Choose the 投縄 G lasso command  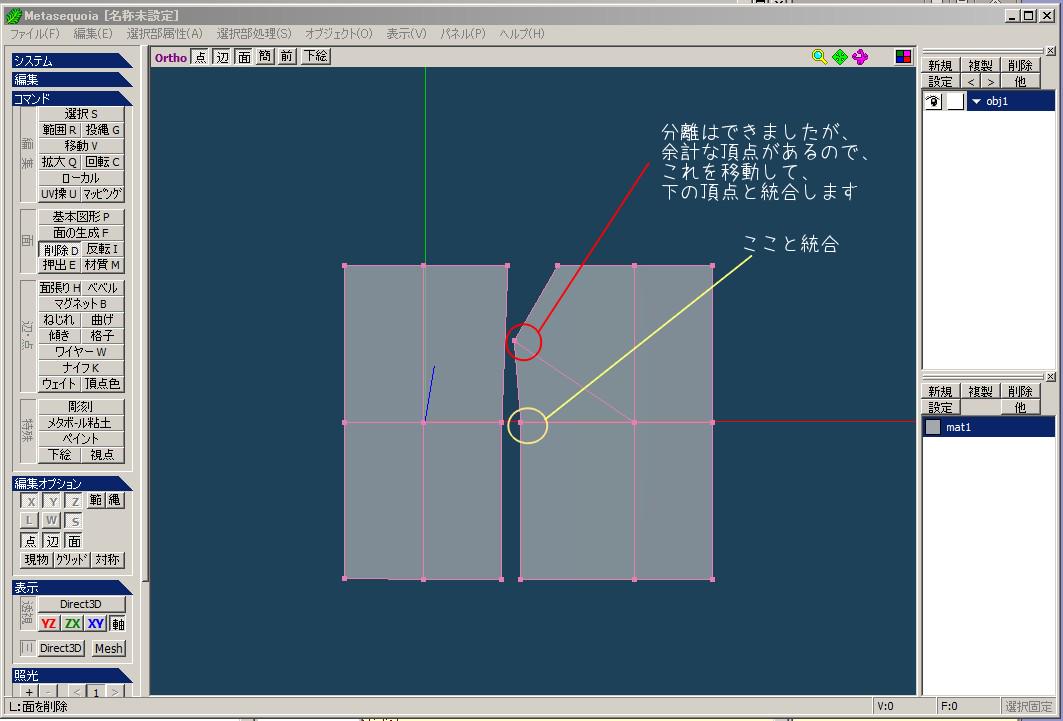pyautogui.click(x=102, y=129)
